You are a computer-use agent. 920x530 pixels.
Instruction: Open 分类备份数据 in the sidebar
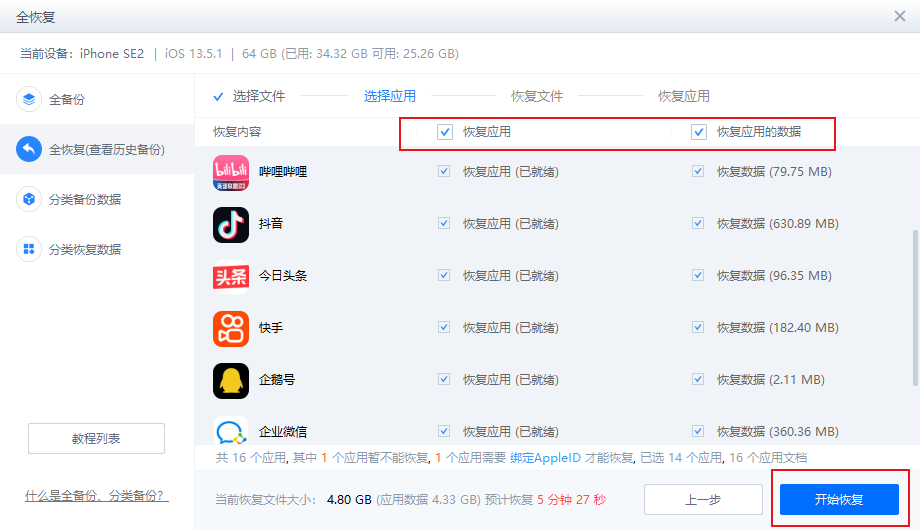point(84,199)
